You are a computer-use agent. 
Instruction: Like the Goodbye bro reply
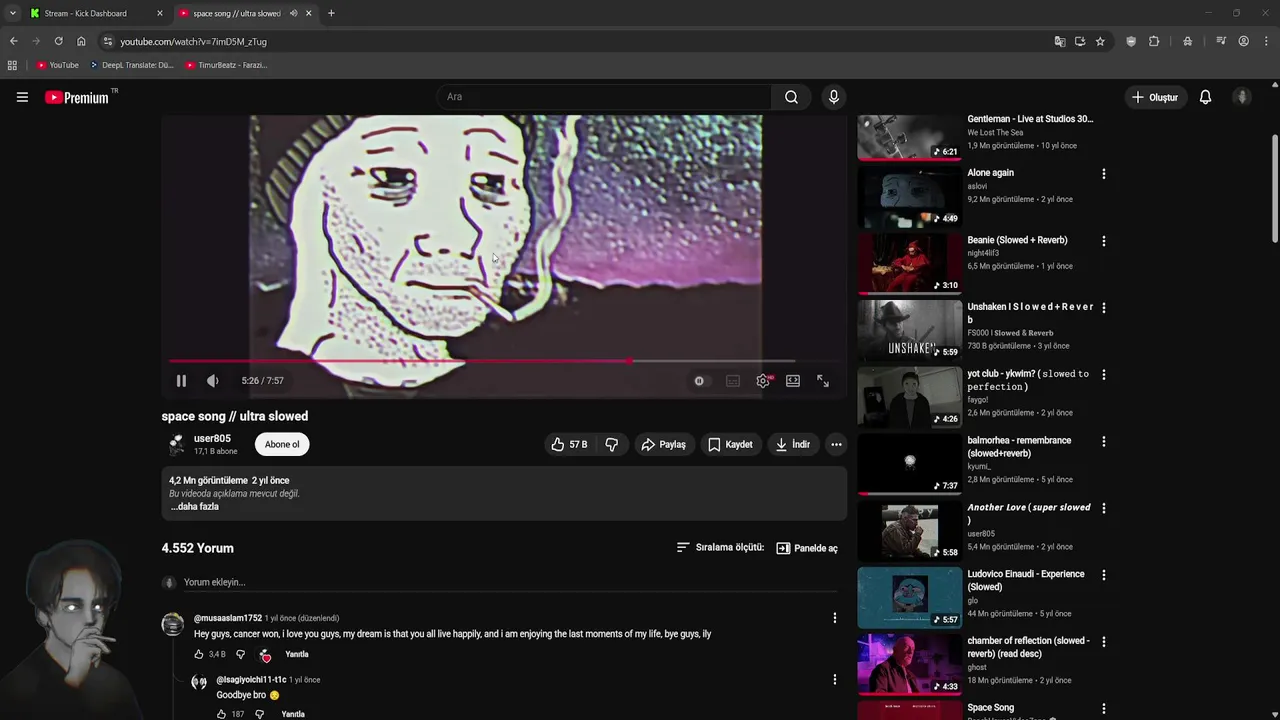(221, 714)
